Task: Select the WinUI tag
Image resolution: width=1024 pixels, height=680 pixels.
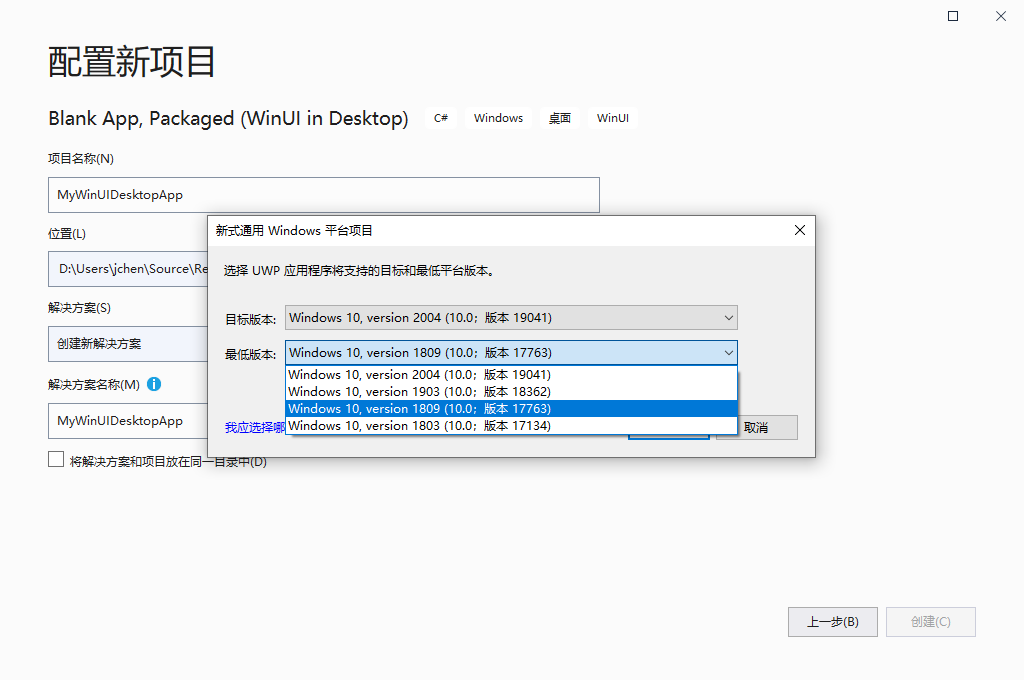Action: (612, 117)
